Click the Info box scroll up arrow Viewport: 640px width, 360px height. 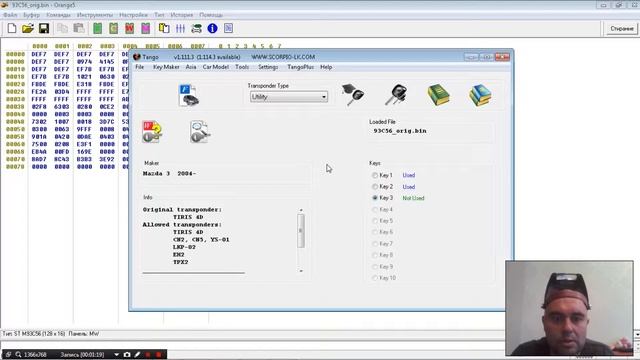point(301,210)
